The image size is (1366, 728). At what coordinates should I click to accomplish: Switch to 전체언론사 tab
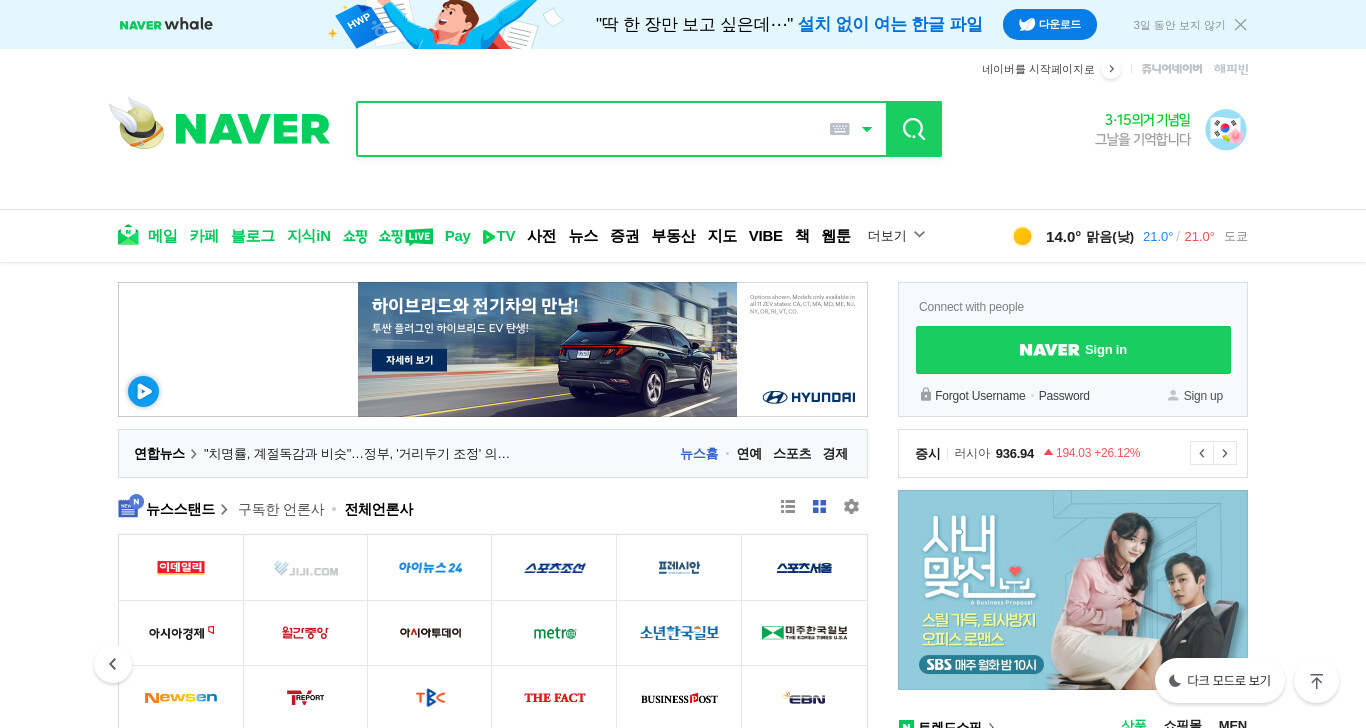point(379,510)
